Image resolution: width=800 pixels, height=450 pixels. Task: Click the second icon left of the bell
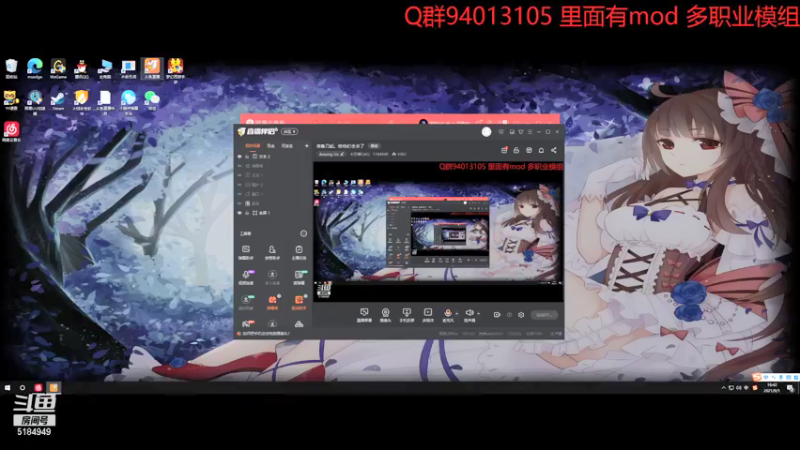(x=516, y=150)
